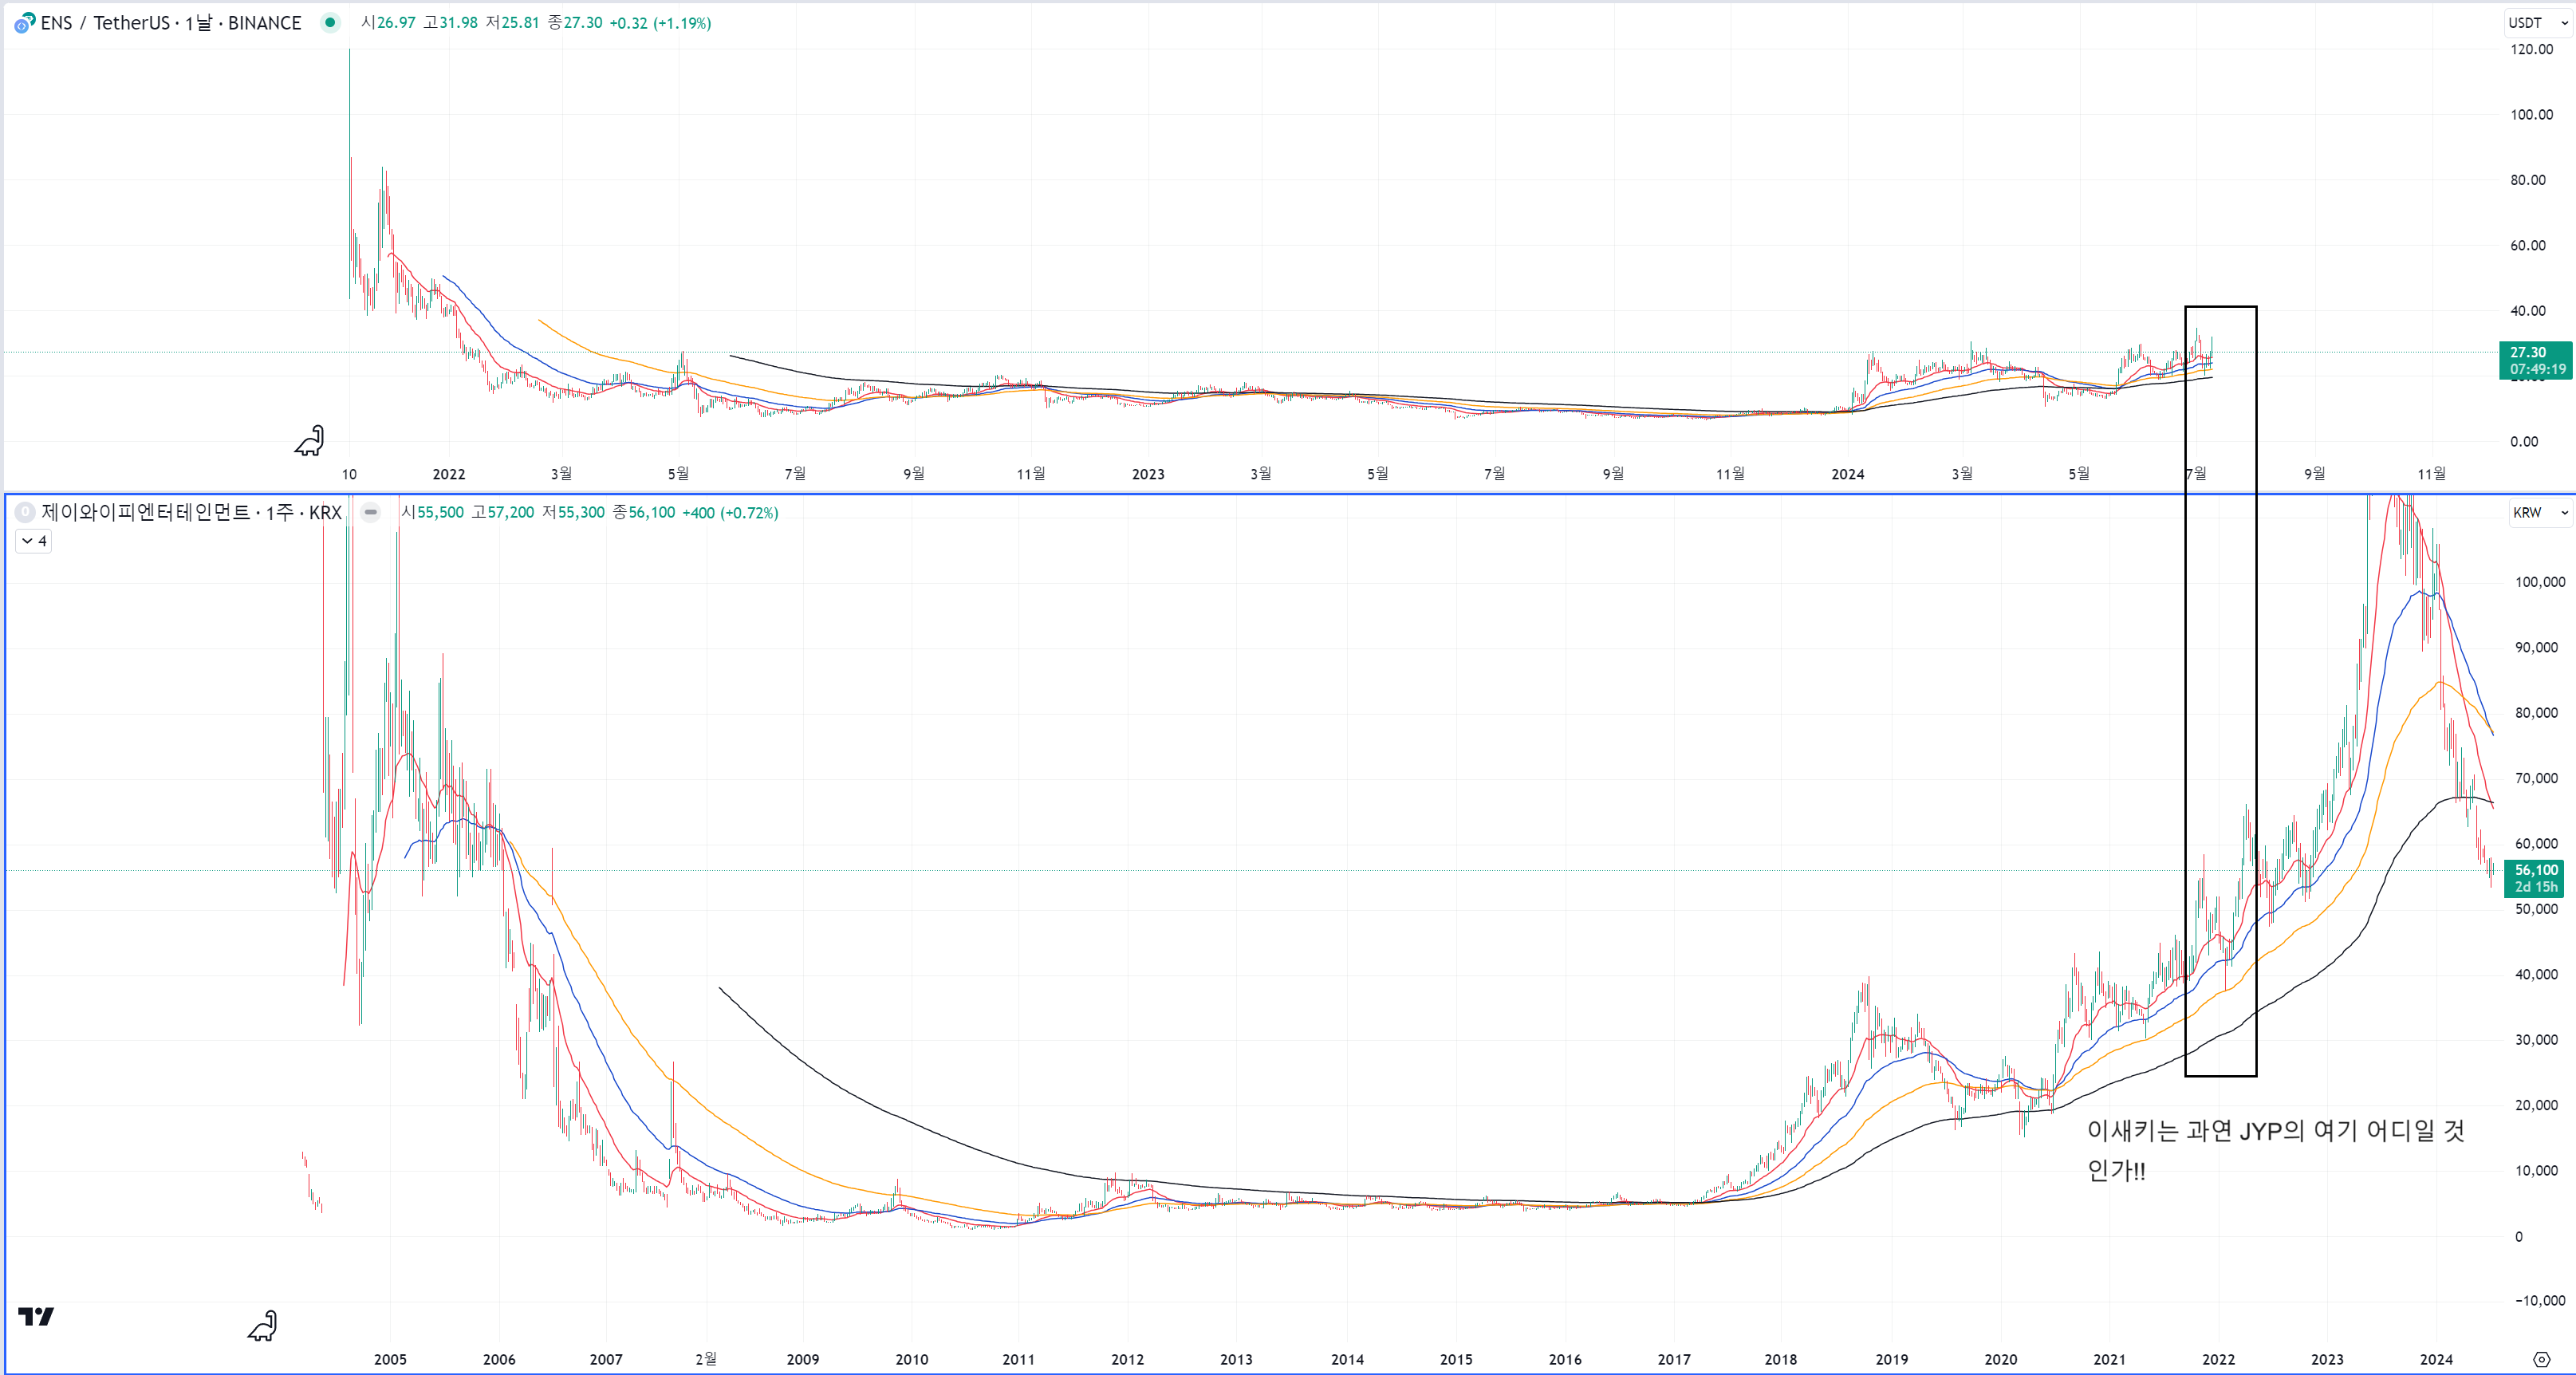Click the JYP Entertainment symbol logo circle
Screen dimensions: 2576x1375
coord(25,512)
